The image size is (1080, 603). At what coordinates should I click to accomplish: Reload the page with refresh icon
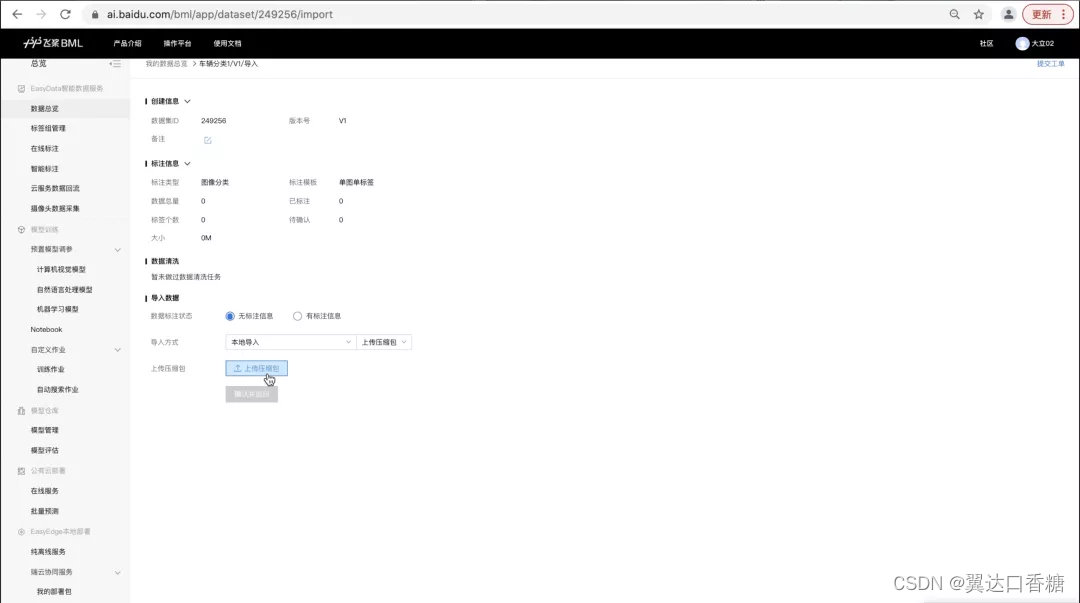coord(65,14)
